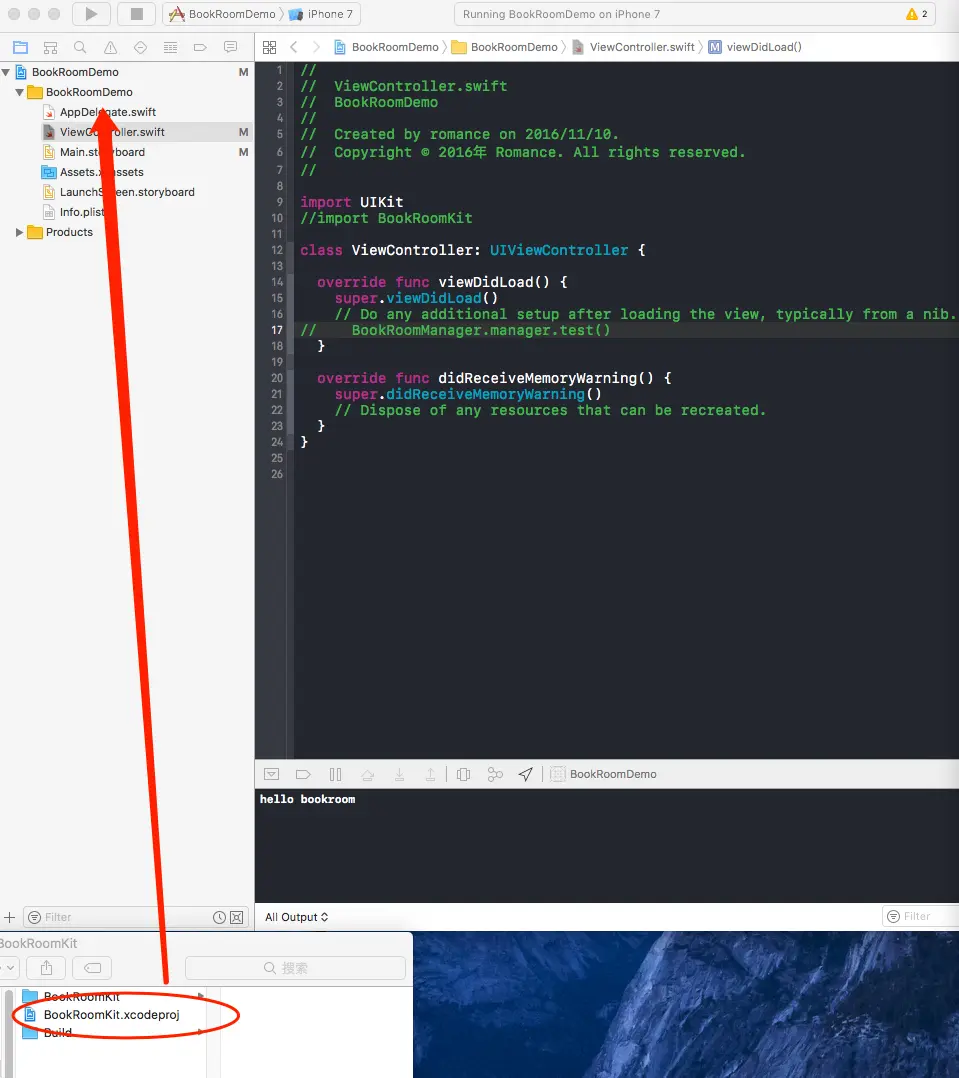Image resolution: width=959 pixels, height=1078 pixels.
Task: Open ViewController.swift jump bar segment
Action: (633, 47)
